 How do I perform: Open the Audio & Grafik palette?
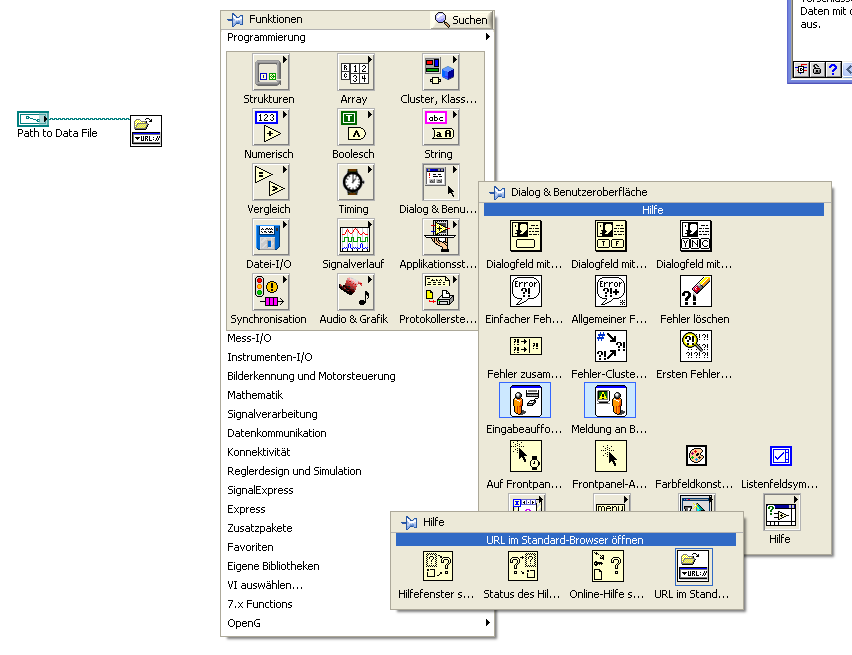pos(354,292)
